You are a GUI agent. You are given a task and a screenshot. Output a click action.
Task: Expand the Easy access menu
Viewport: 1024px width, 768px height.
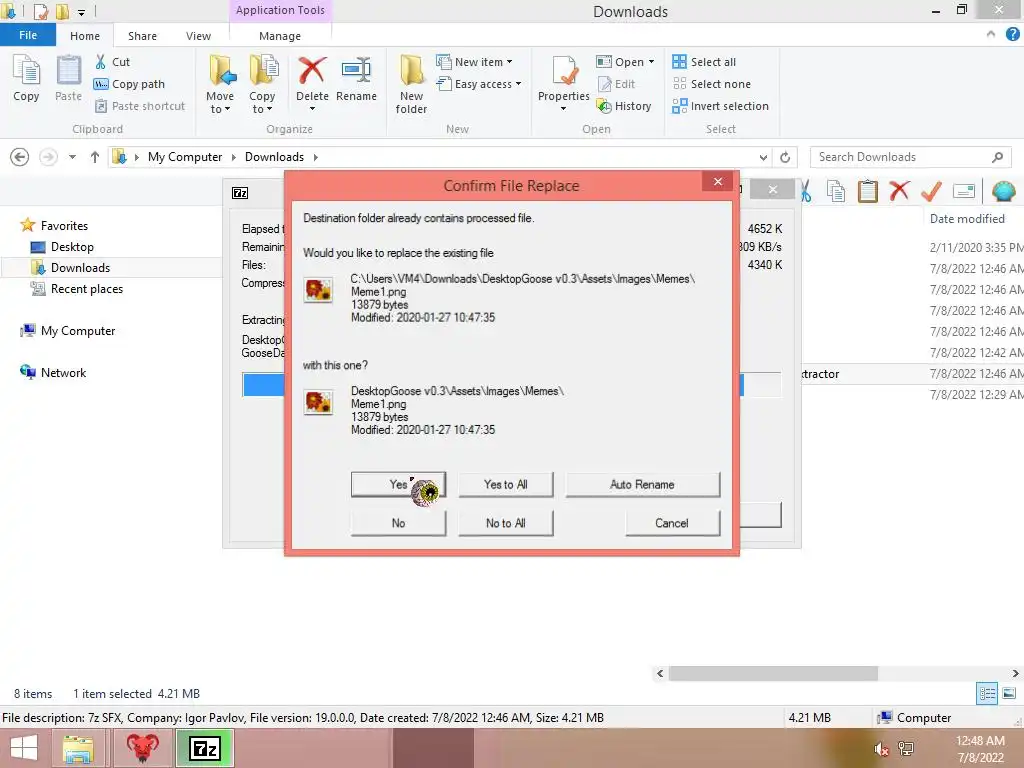479,84
